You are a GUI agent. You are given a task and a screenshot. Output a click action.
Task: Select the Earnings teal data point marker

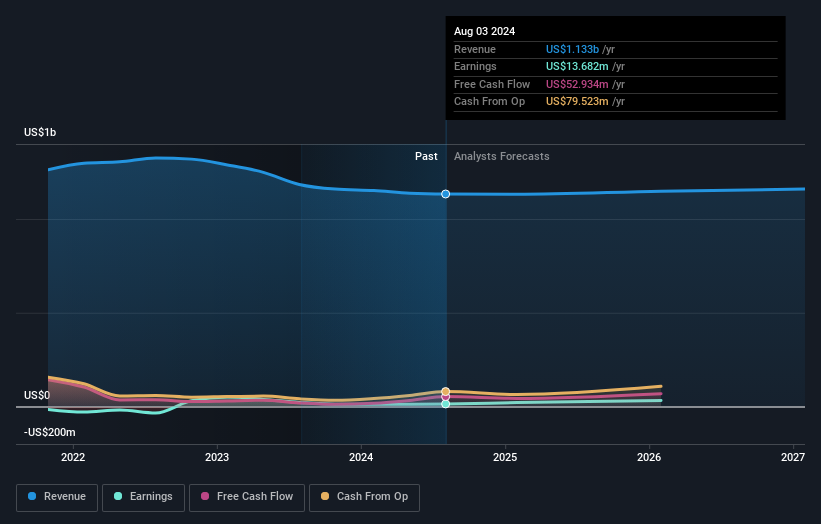[446, 404]
